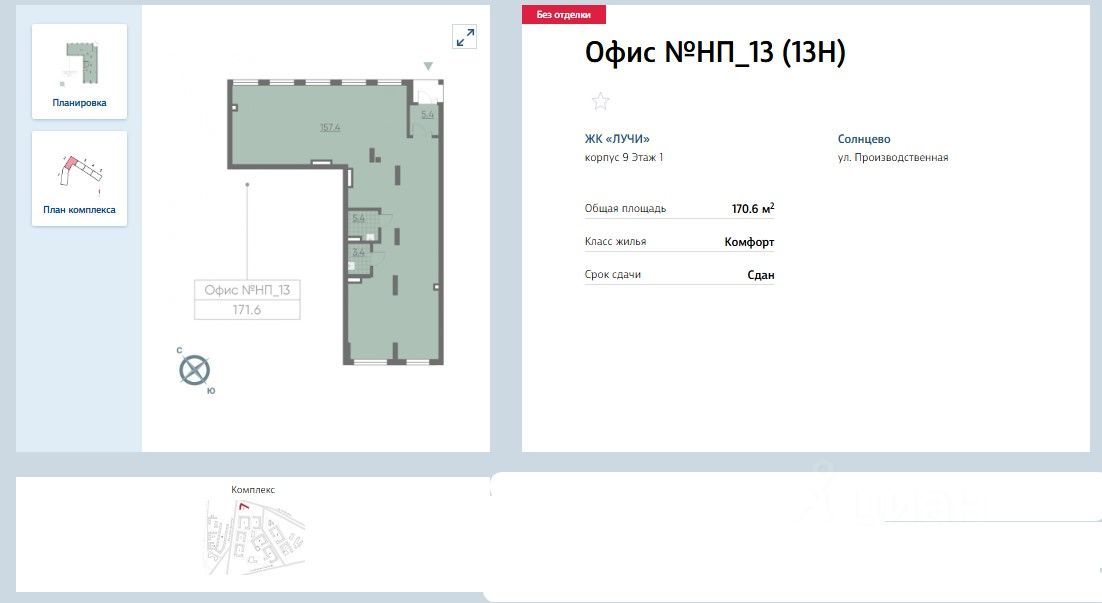Click the entrance arrow marker on plan
Screen dimensions: 1102x603
tap(428, 66)
